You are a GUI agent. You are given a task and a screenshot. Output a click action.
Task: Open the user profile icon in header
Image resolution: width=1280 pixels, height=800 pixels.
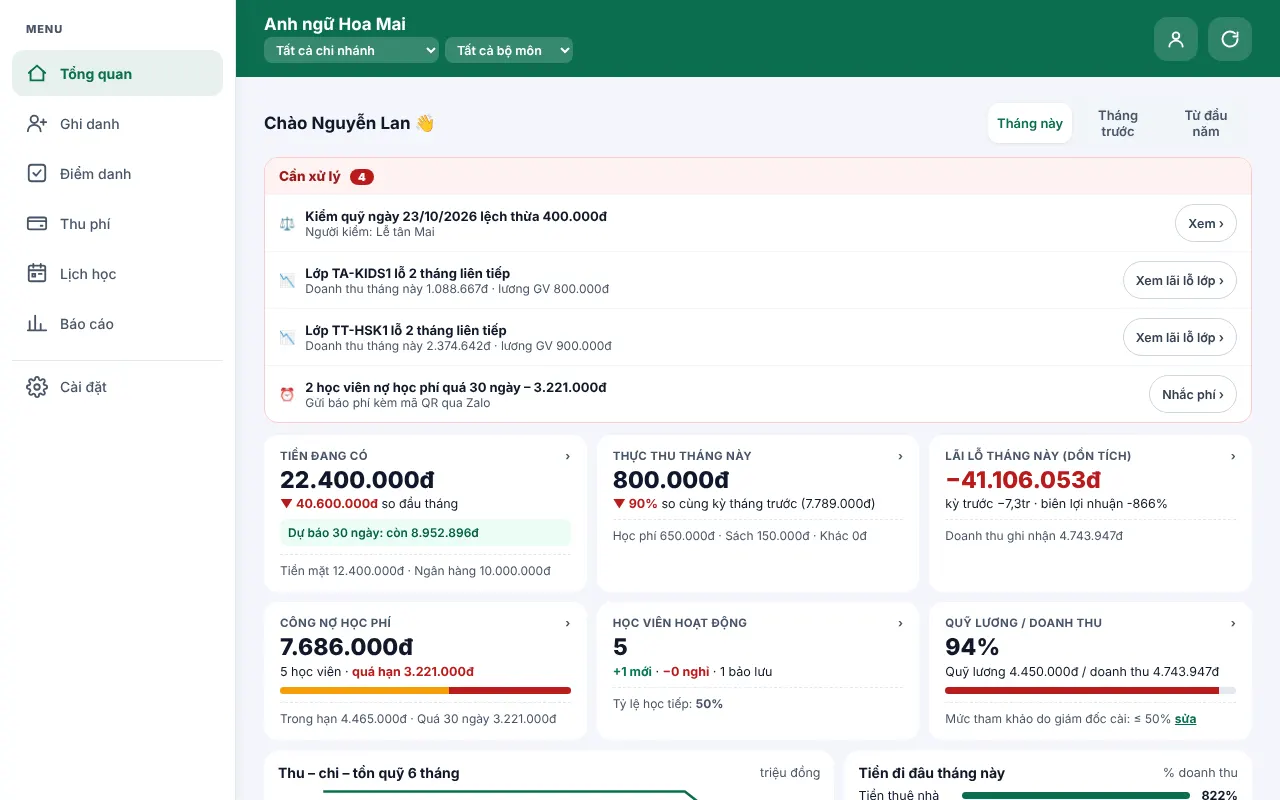pos(1176,39)
